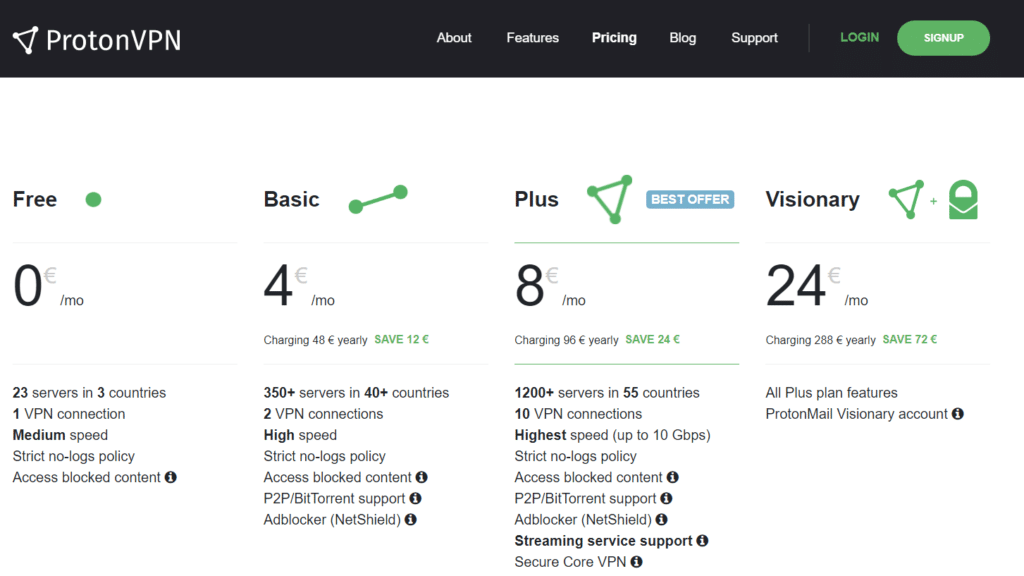Click info icon for Basic Access blocked content
The width and height of the screenshot is (1024, 576).
pos(421,477)
